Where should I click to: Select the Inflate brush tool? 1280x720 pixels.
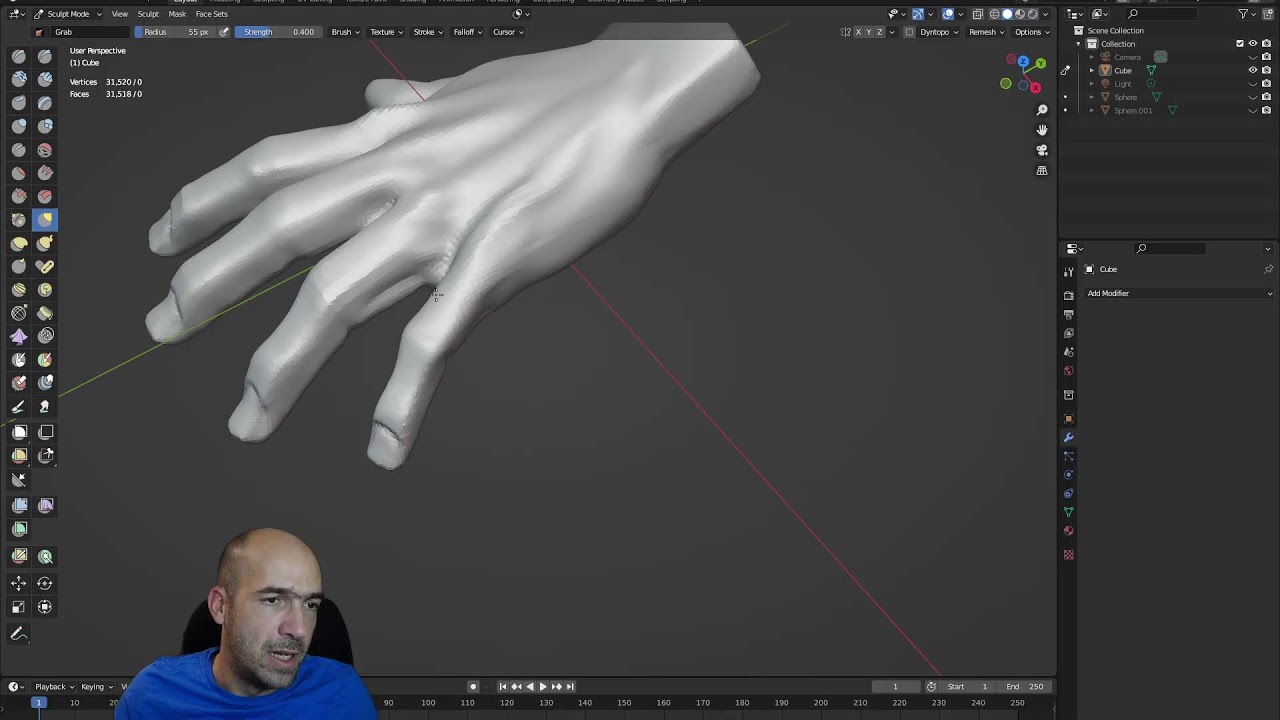pos(19,126)
